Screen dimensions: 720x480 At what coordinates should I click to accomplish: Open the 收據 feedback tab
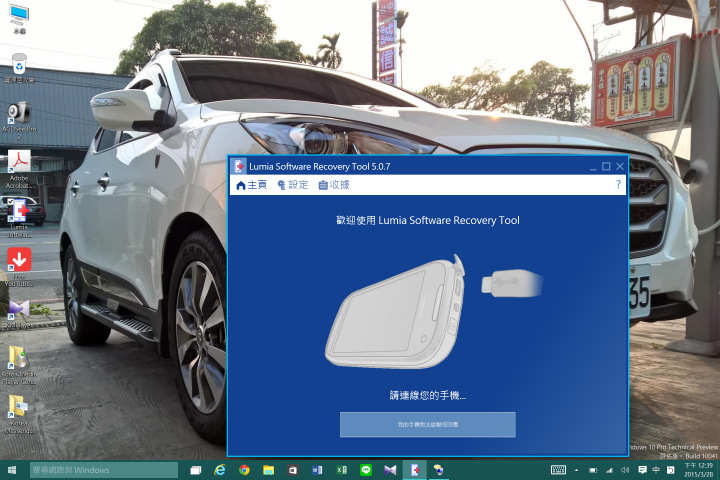click(334, 185)
